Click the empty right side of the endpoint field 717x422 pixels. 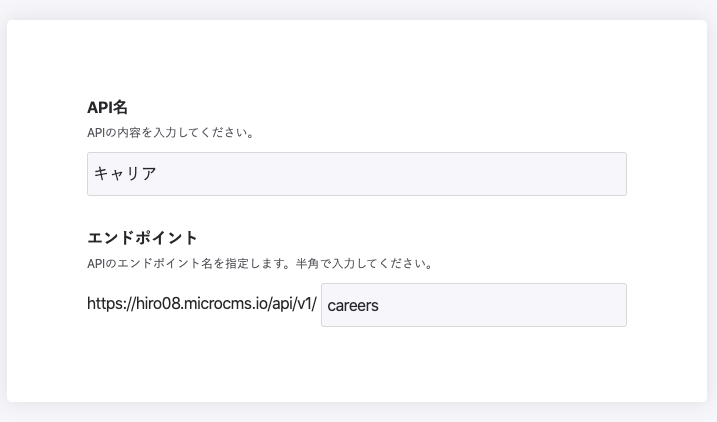[x=540, y=305]
